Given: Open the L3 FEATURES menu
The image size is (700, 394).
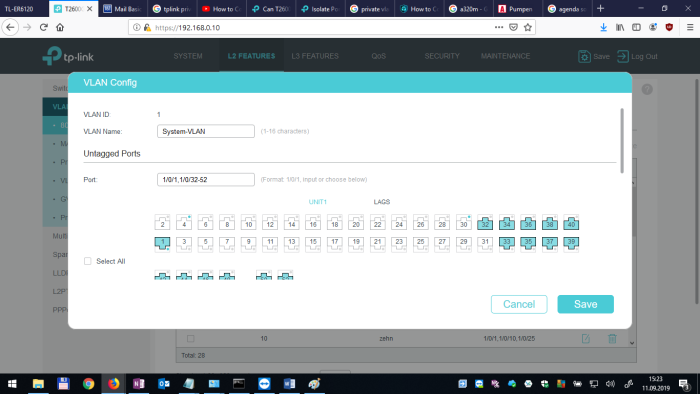Looking at the screenshot, I should click(x=315, y=56).
